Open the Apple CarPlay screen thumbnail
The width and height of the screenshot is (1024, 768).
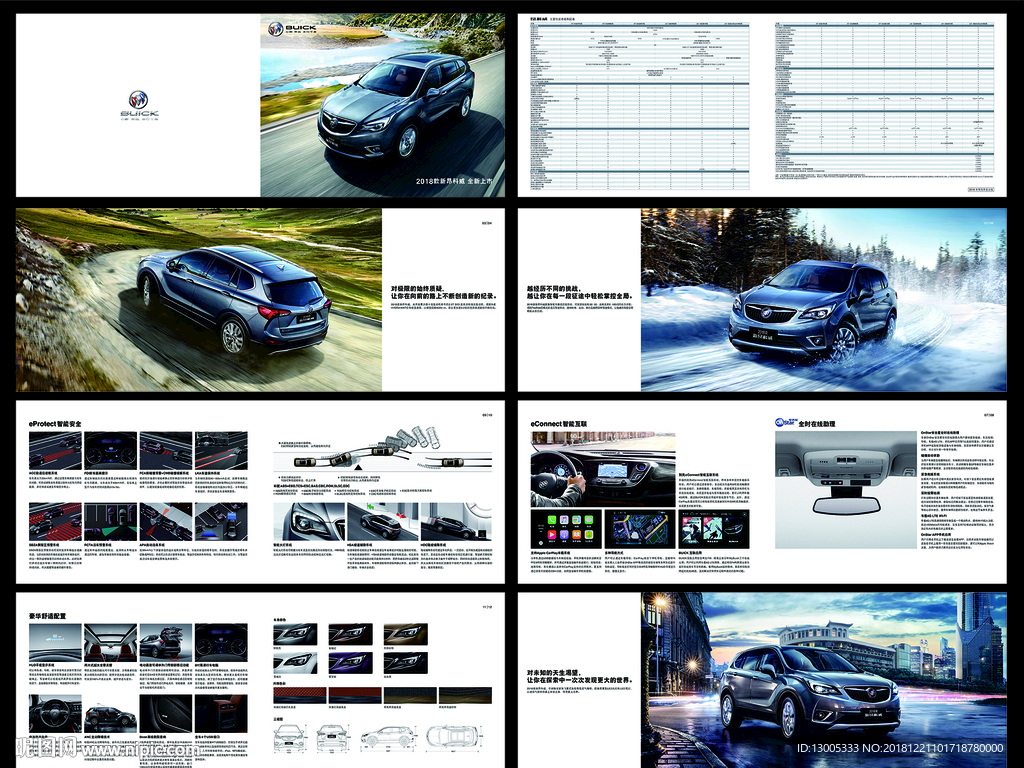(x=566, y=529)
